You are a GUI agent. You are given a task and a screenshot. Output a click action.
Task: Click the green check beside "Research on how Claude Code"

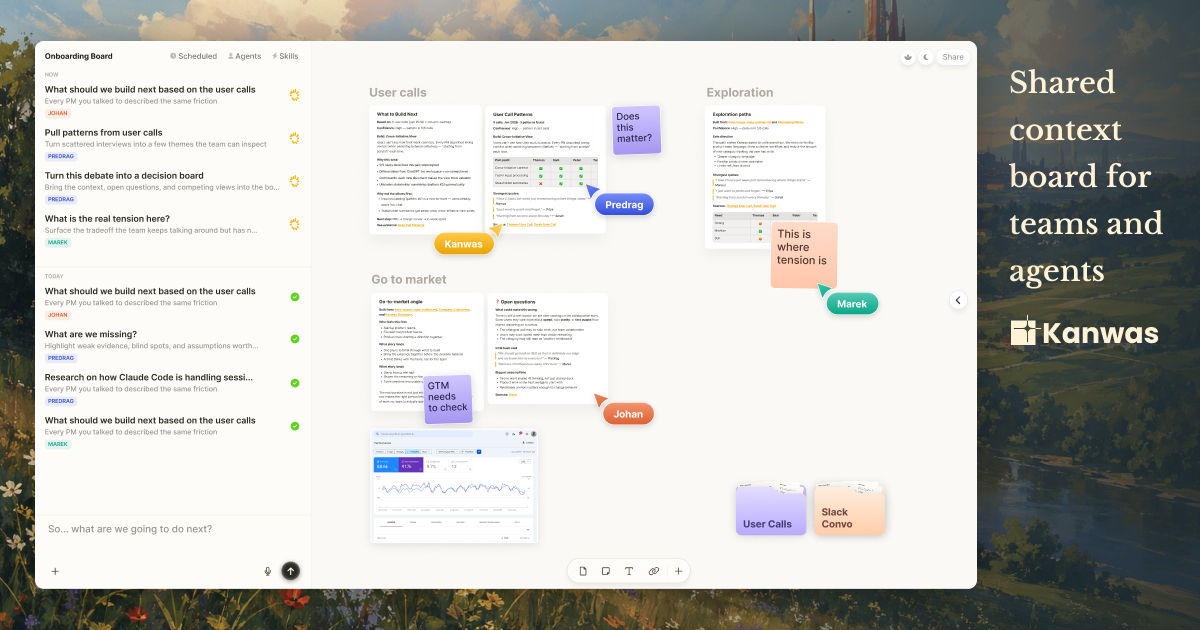click(294, 383)
